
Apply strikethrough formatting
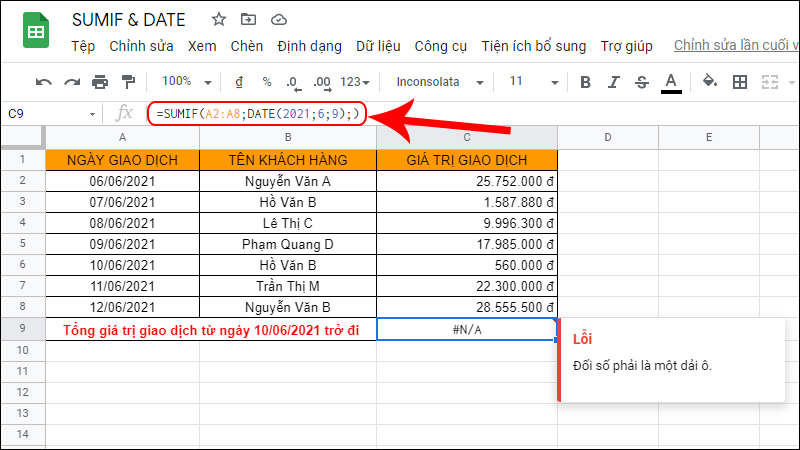(x=642, y=82)
